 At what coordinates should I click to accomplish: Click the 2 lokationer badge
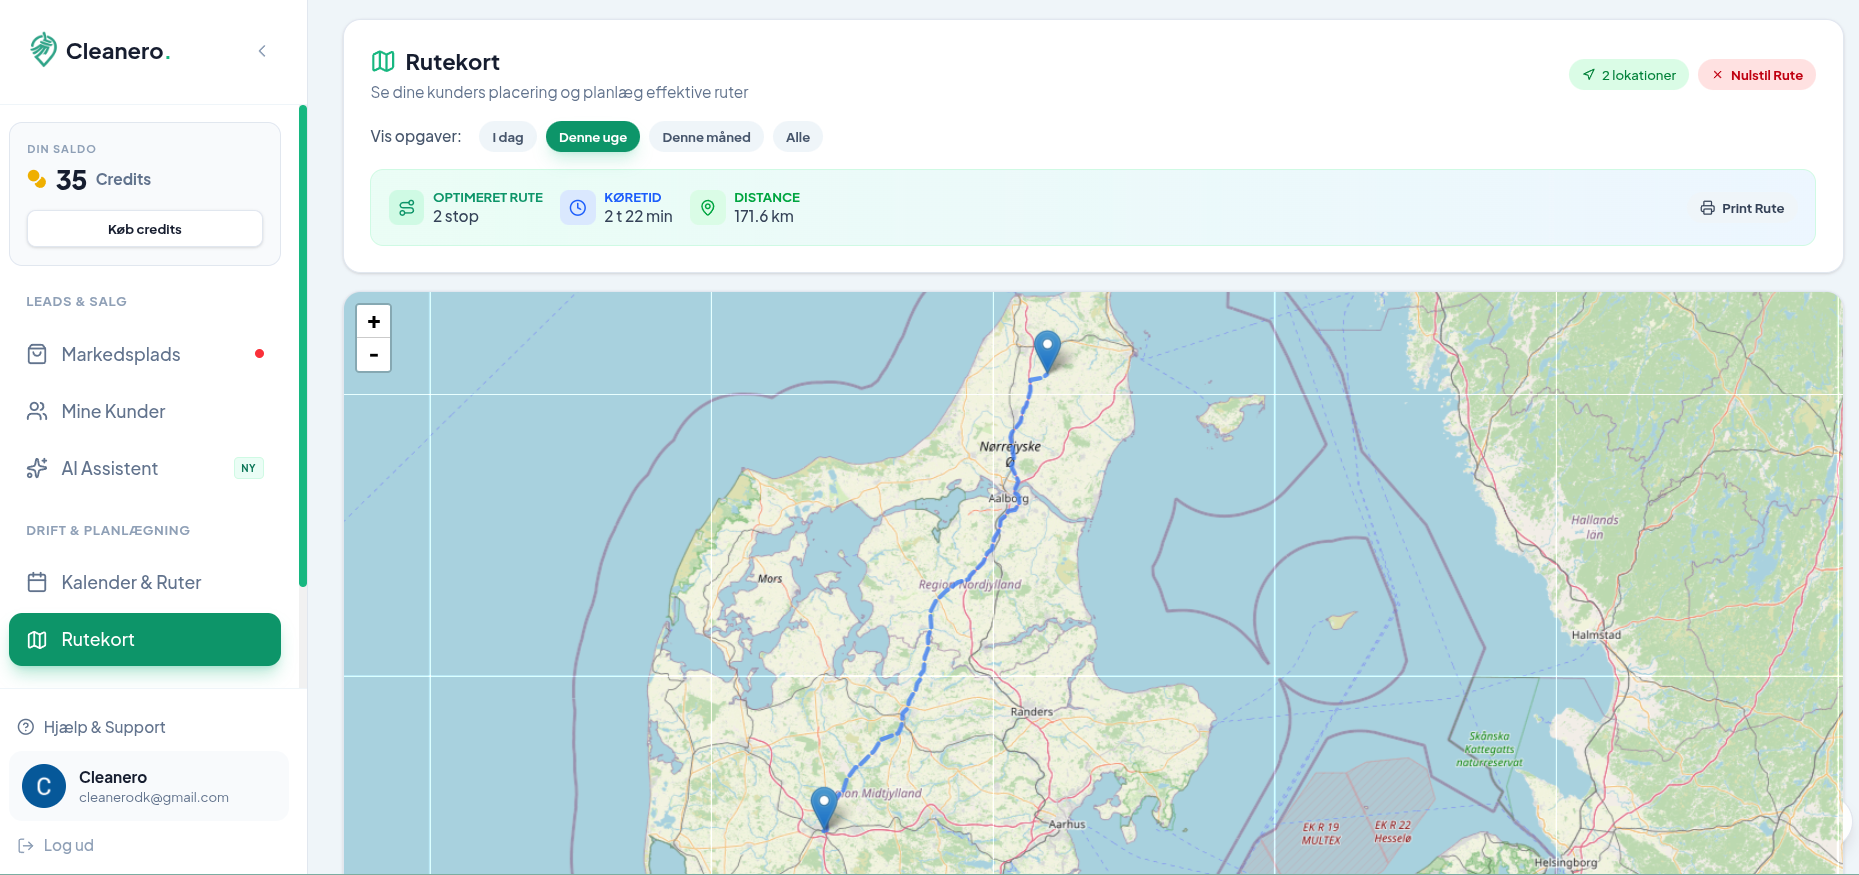pyautogui.click(x=1628, y=75)
